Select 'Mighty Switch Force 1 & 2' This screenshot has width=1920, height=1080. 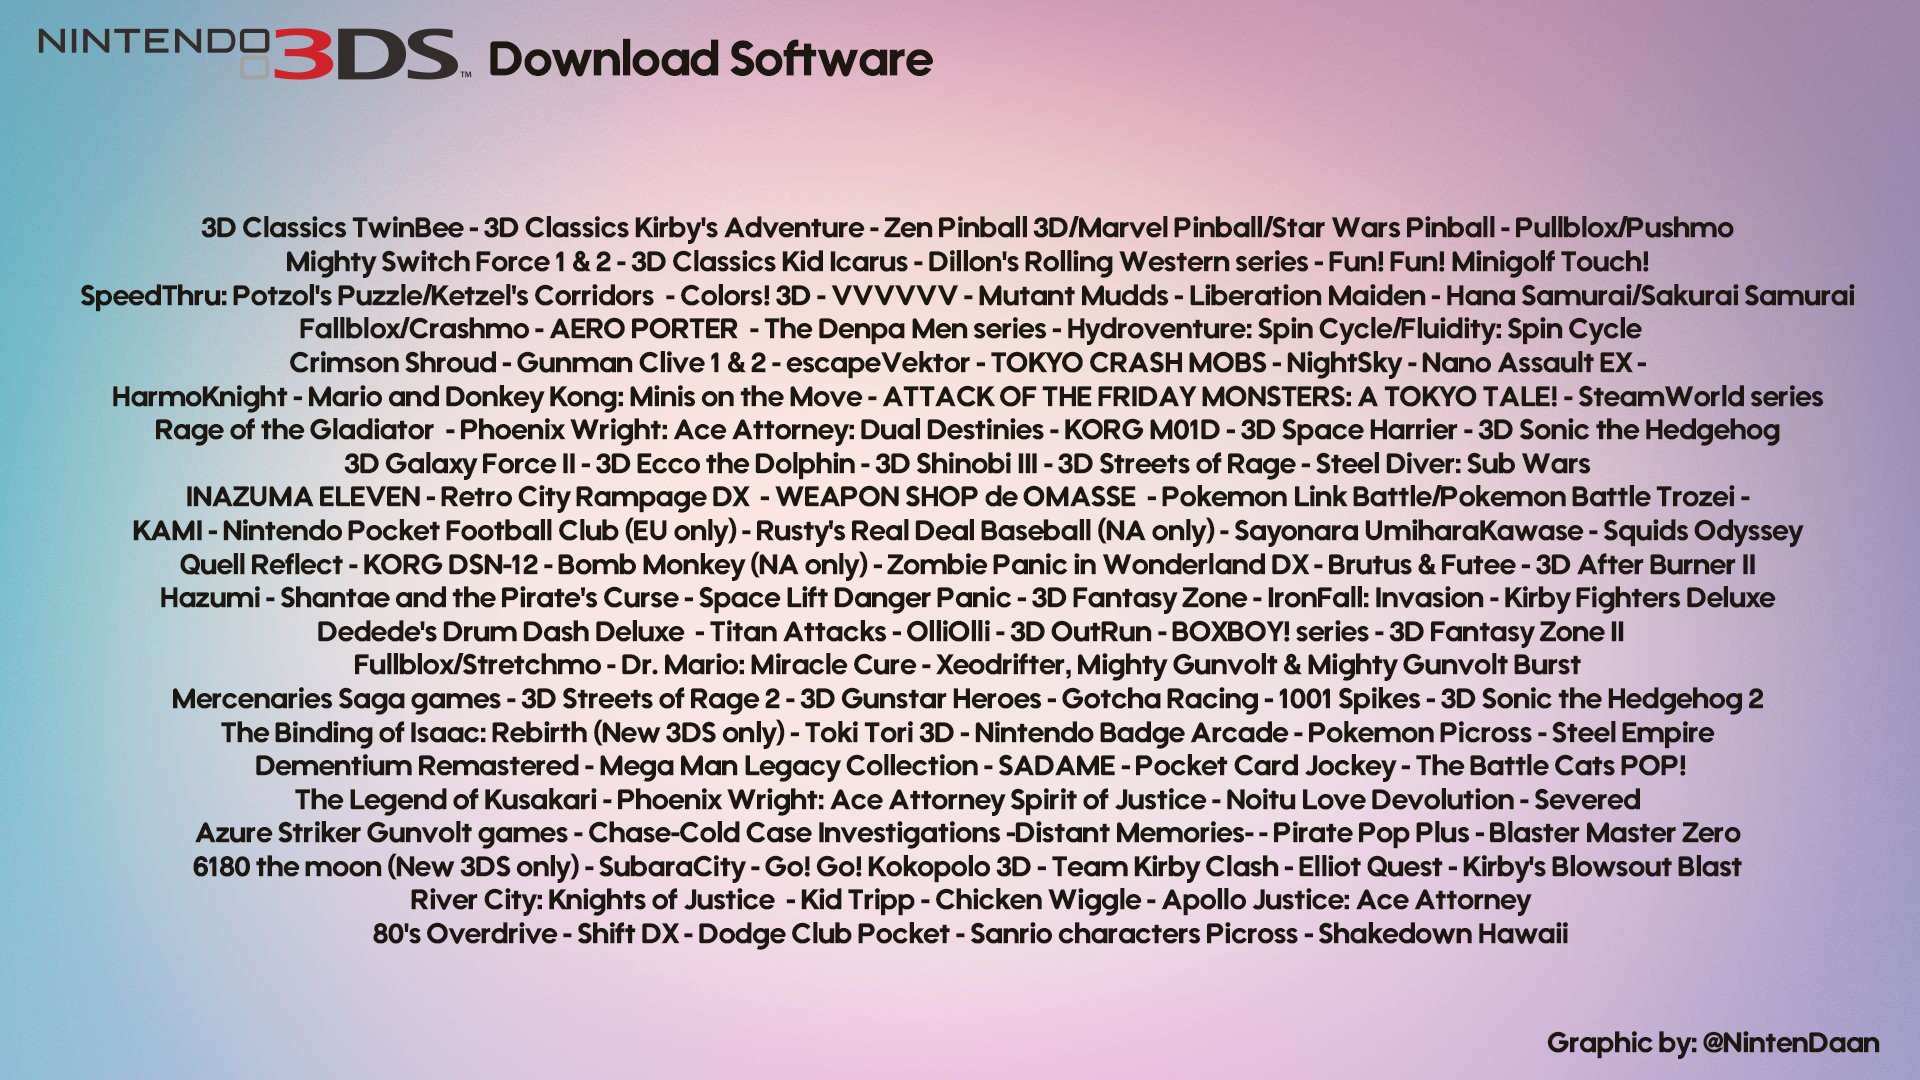click(448, 262)
